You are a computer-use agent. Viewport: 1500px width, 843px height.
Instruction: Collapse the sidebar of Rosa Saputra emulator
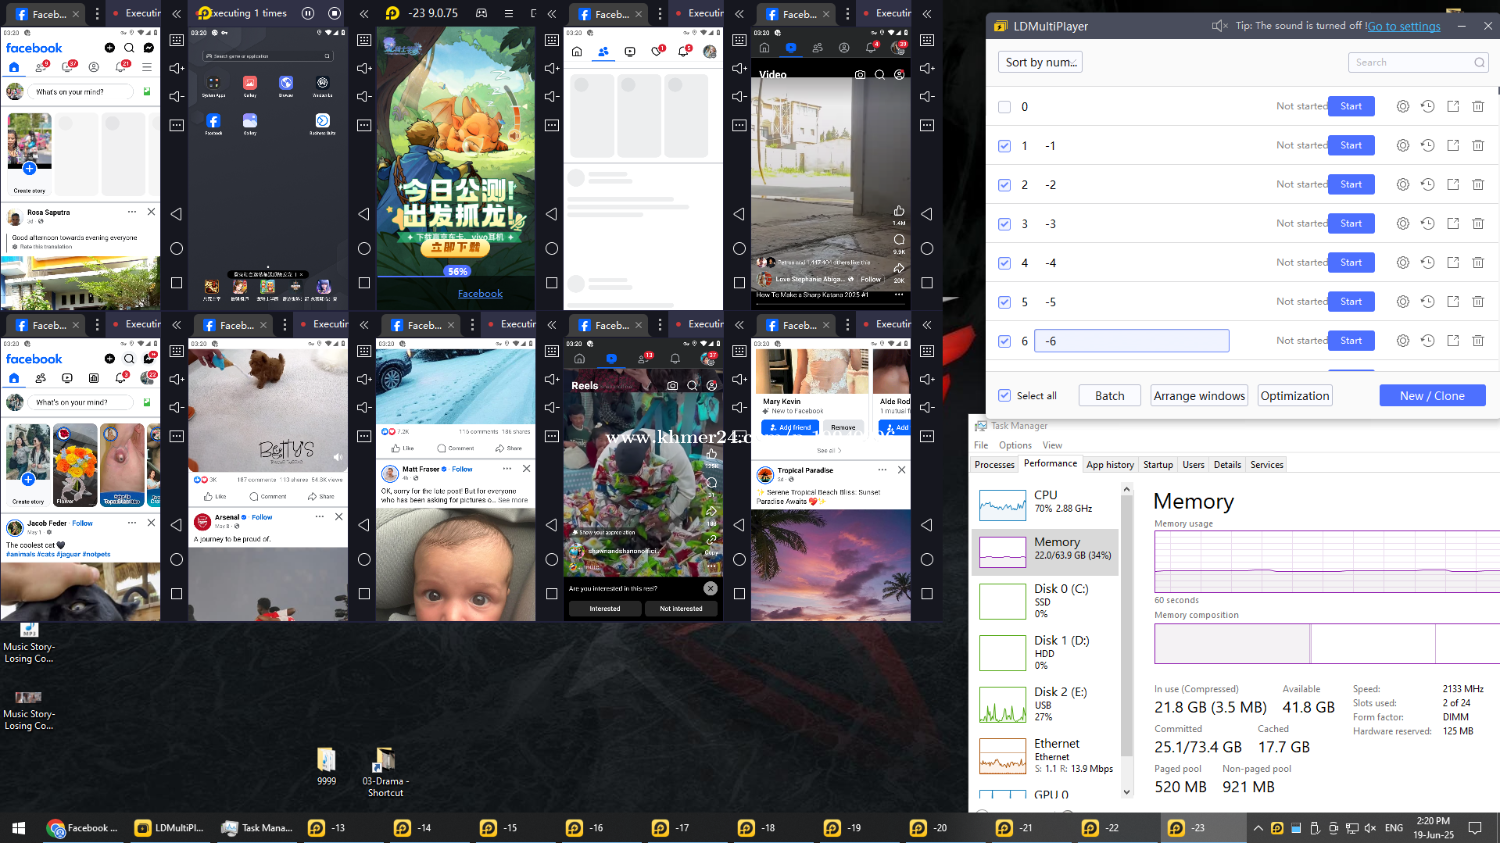(177, 14)
